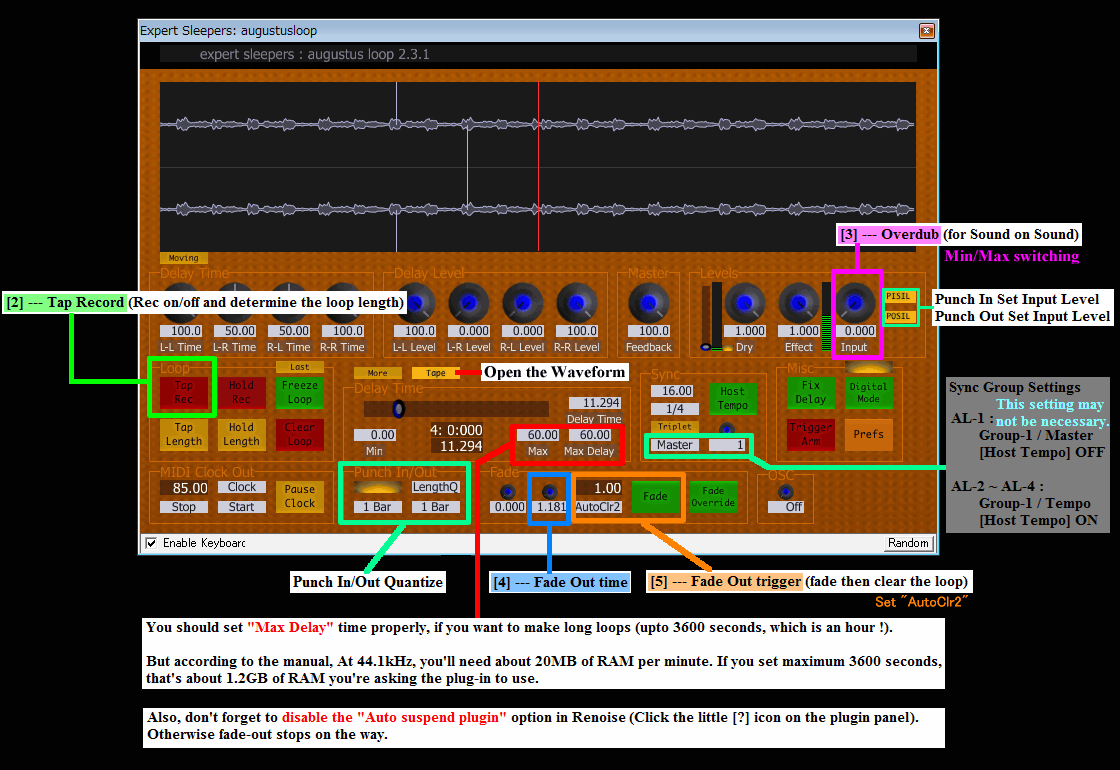Toggle Host Tempo sync

[x=733, y=399]
